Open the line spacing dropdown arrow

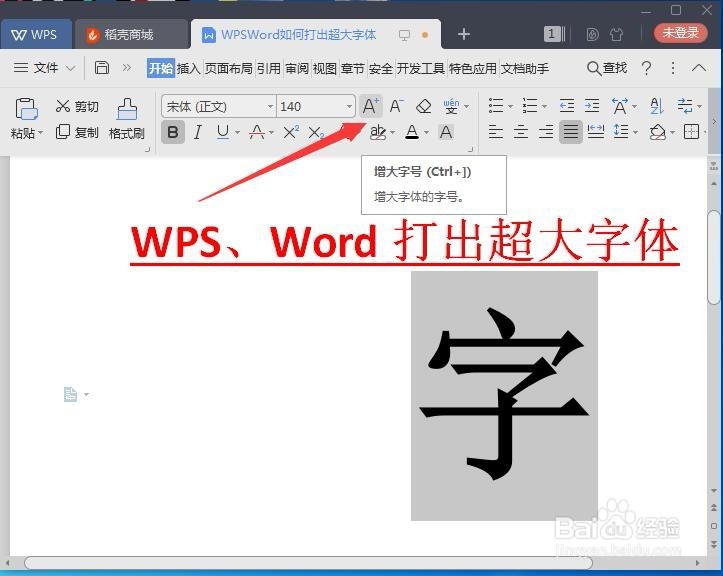click(x=636, y=133)
